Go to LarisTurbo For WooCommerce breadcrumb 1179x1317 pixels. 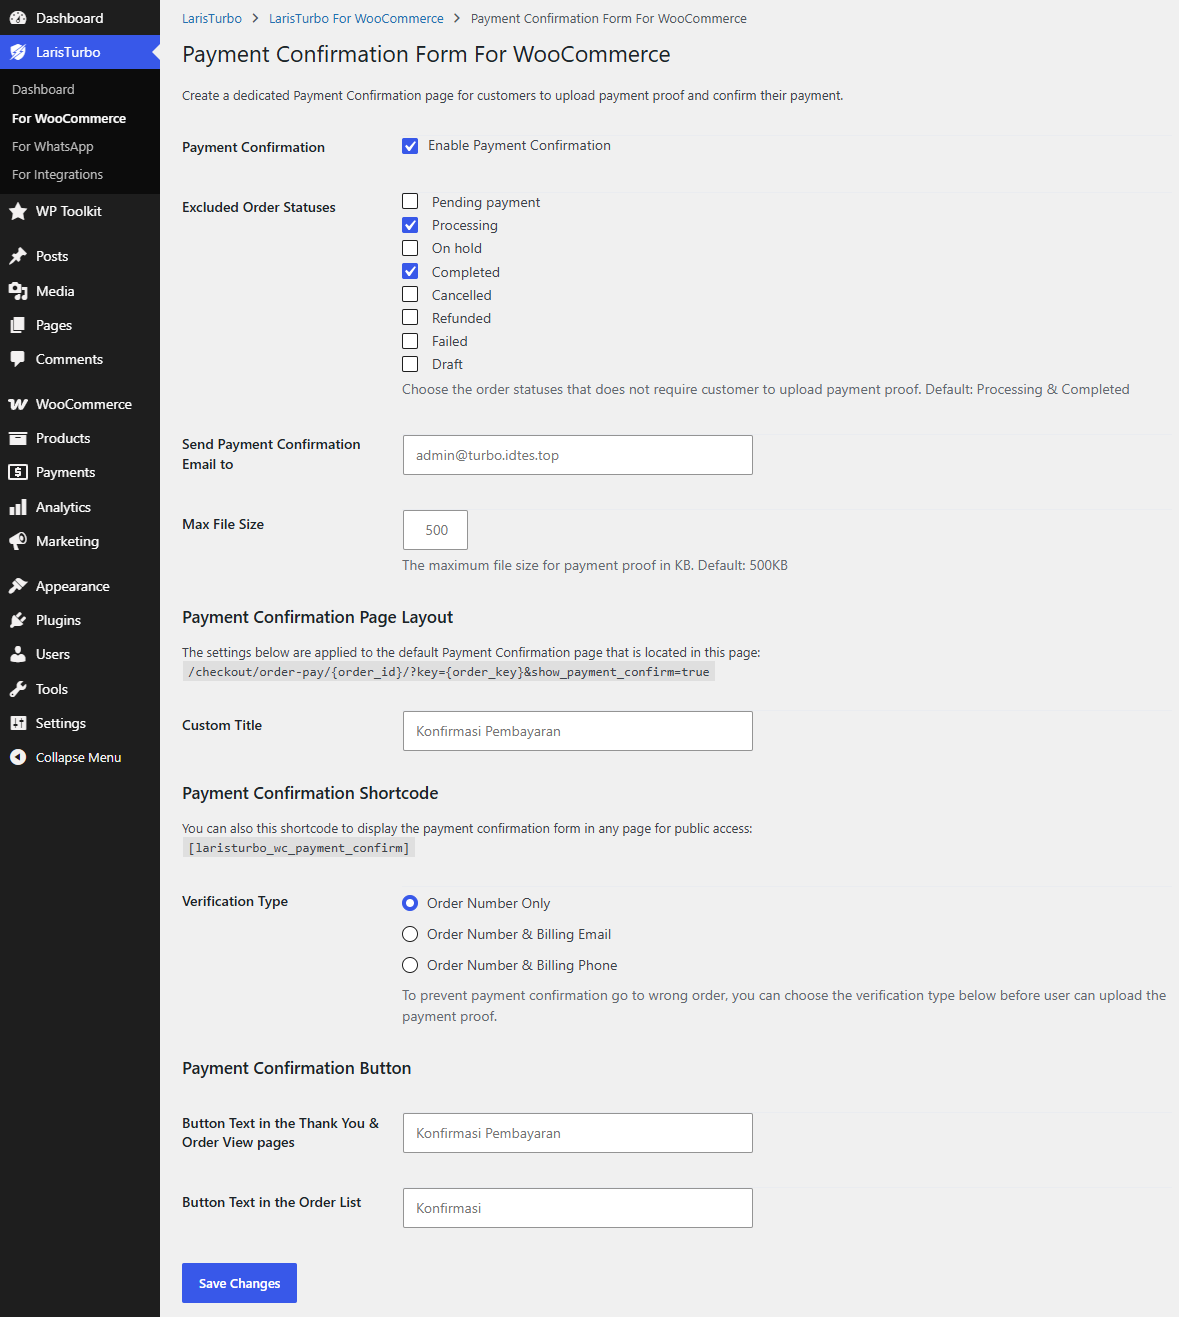[x=356, y=18]
